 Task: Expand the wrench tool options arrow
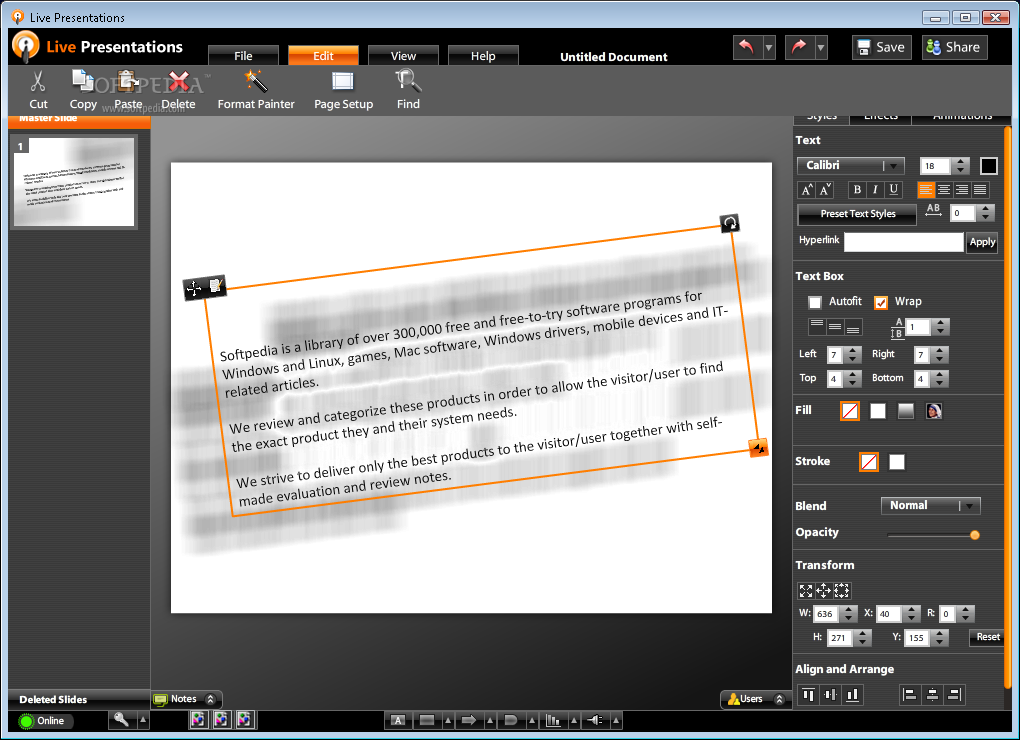[x=143, y=720]
